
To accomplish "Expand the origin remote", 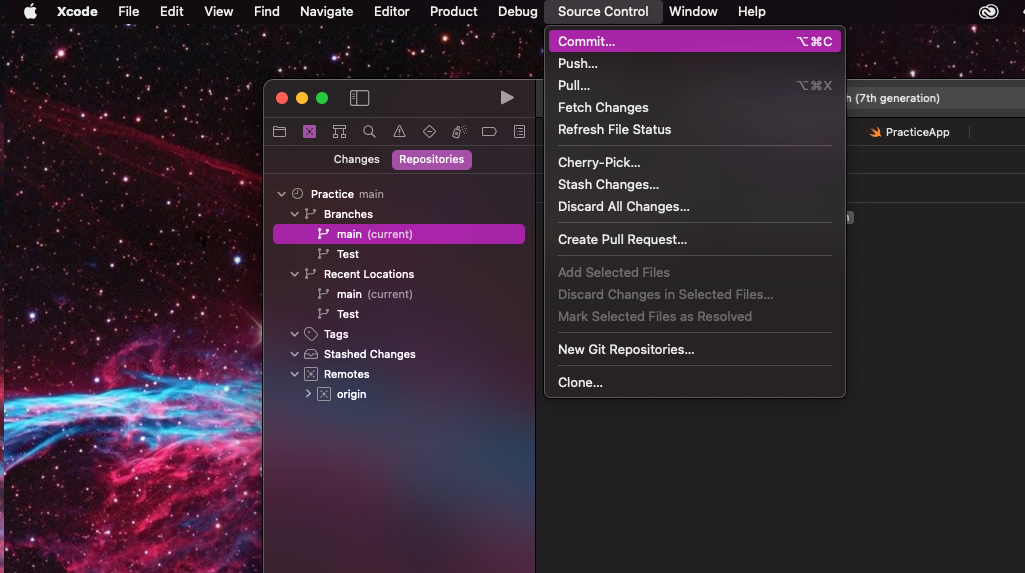I will point(308,394).
